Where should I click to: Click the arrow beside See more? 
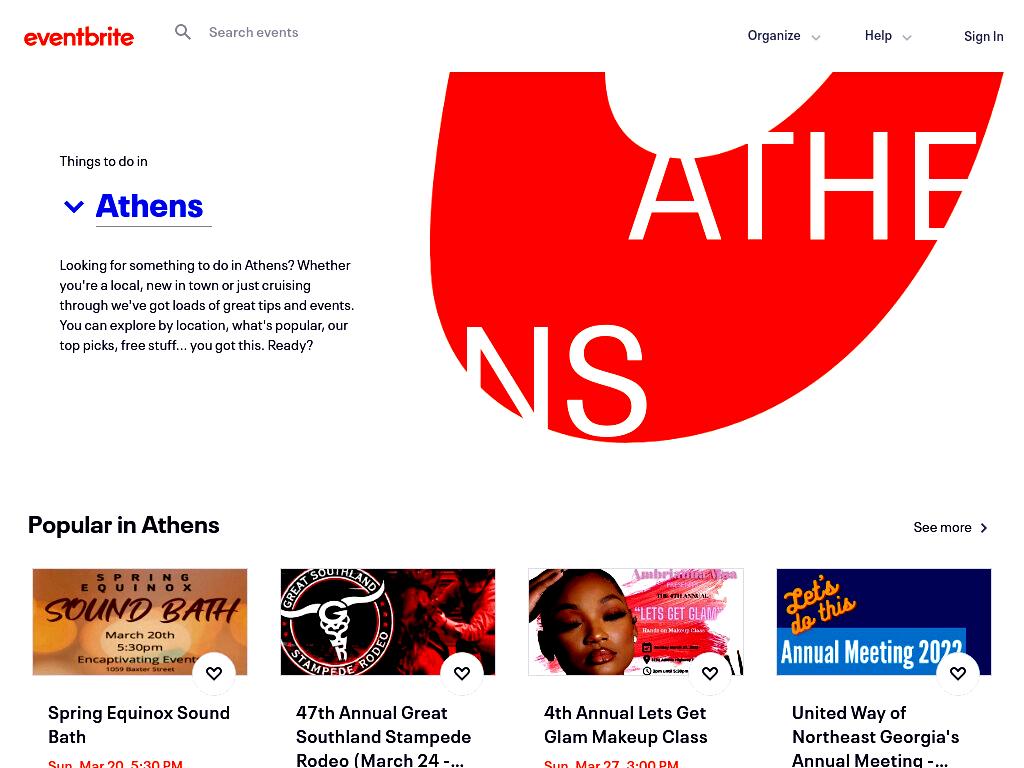984,528
